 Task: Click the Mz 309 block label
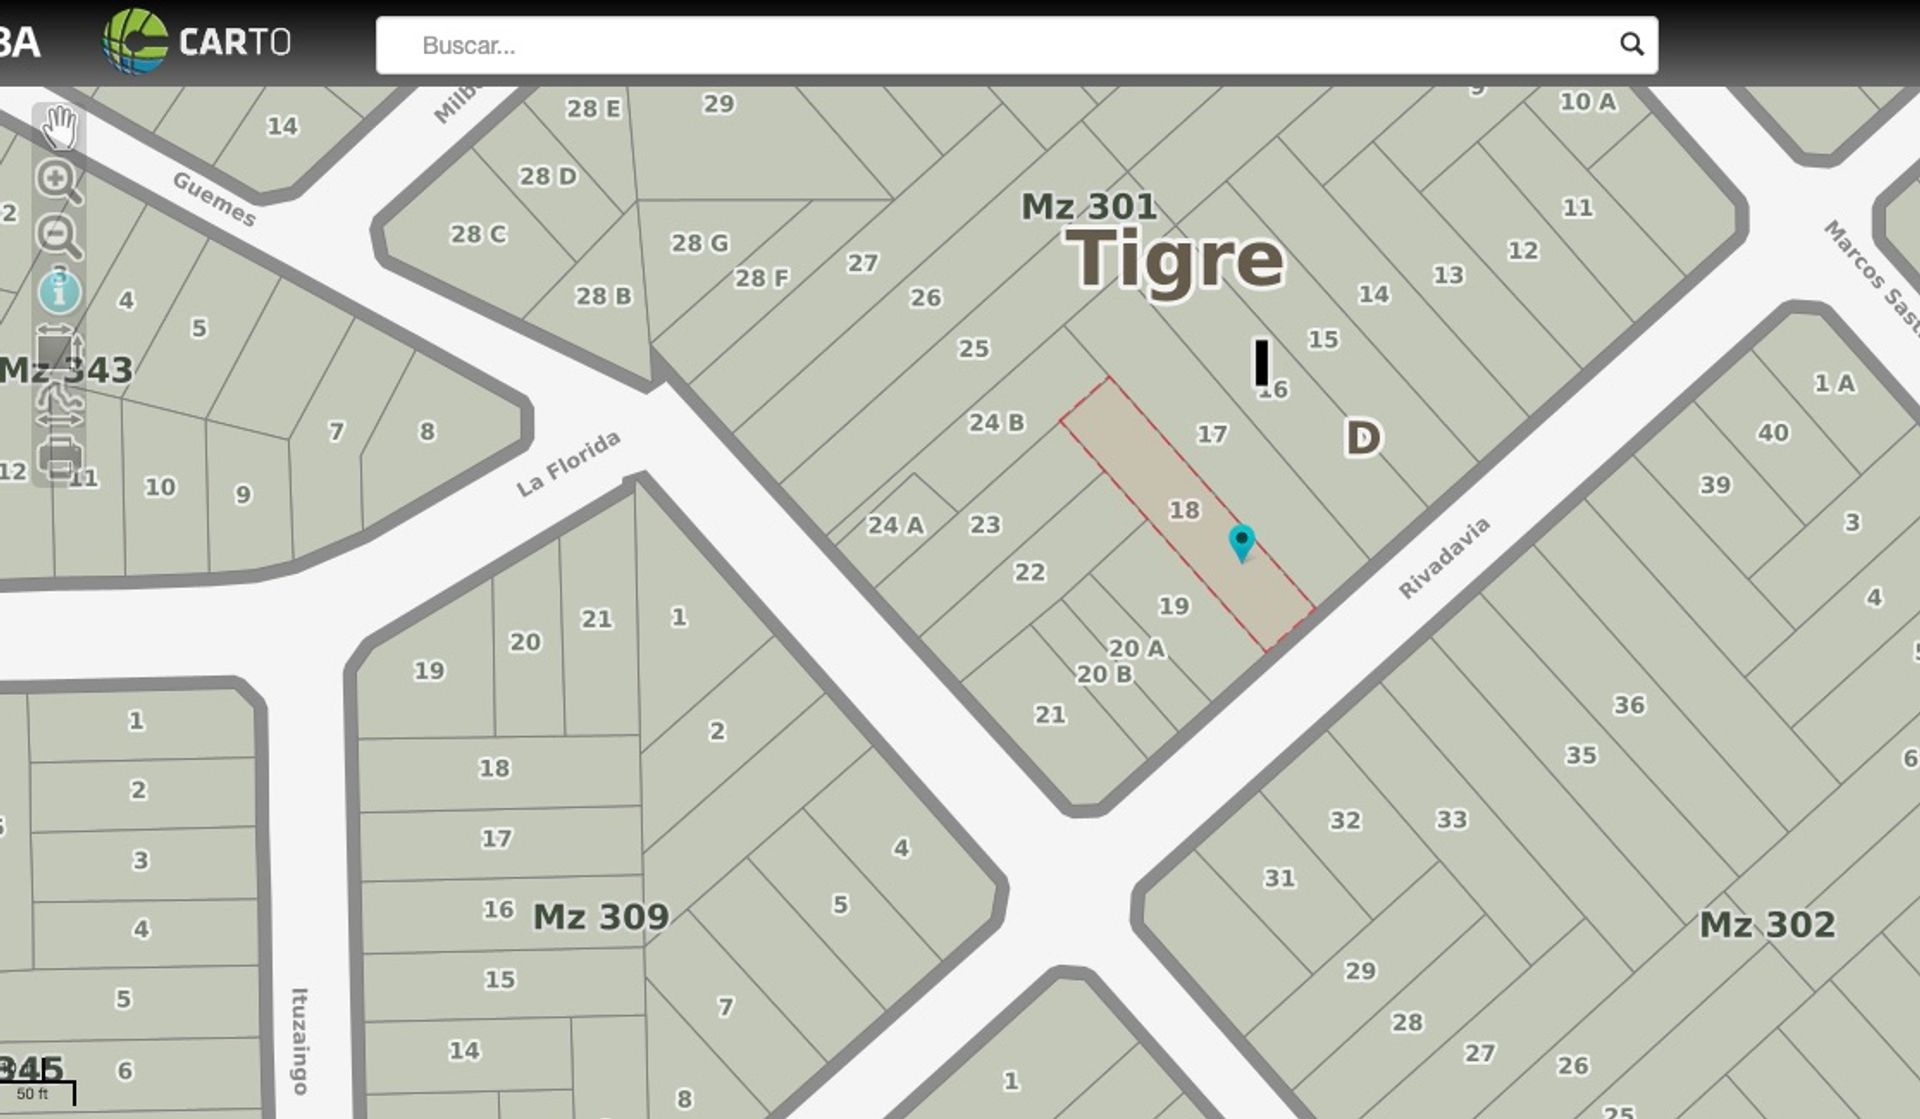click(600, 916)
